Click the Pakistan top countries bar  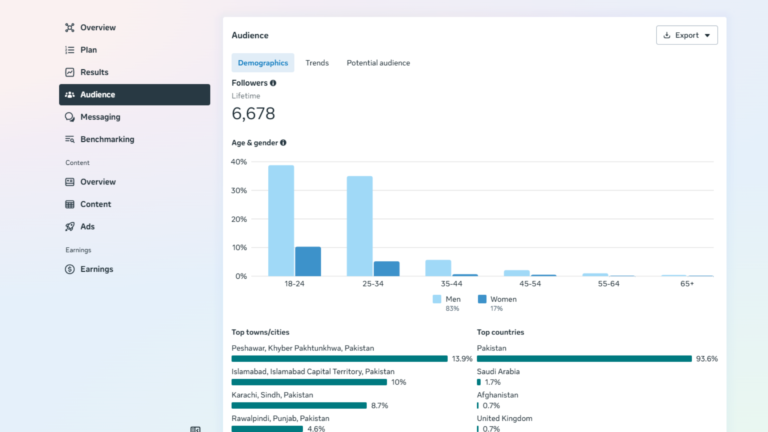pyautogui.click(x=584, y=359)
